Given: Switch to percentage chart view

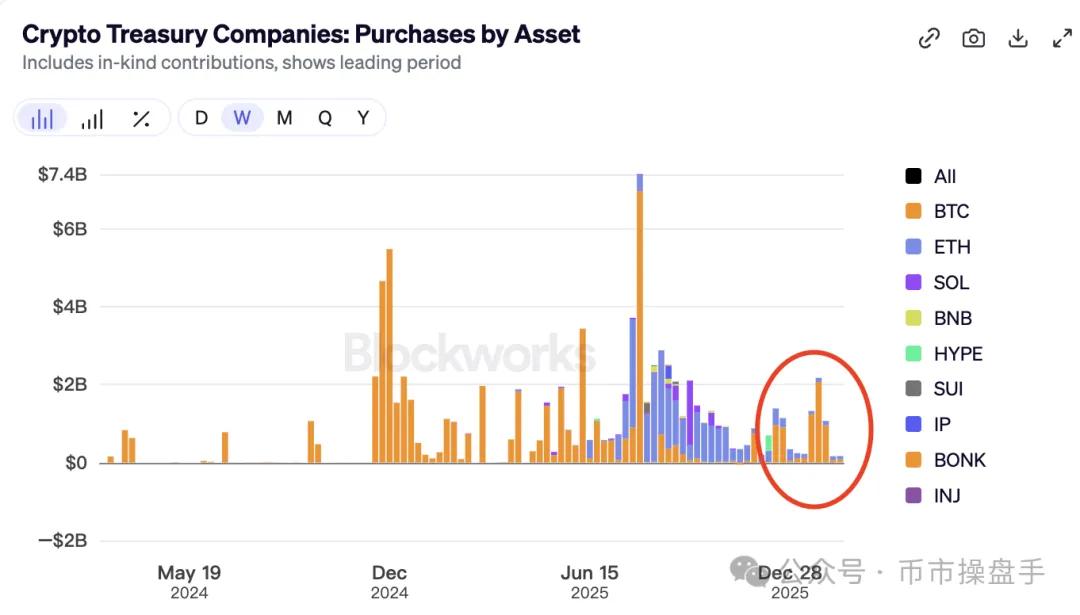Looking at the screenshot, I should pyautogui.click(x=141, y=119).
